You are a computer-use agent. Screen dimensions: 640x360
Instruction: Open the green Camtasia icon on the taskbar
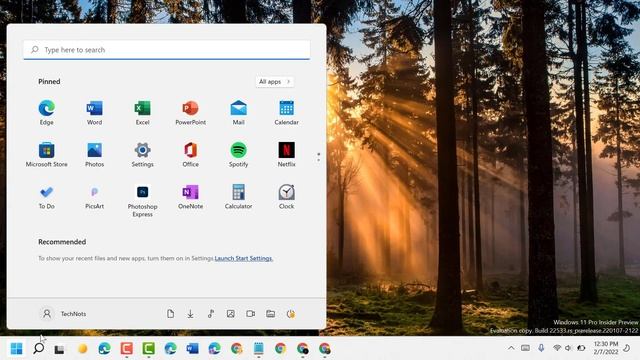click(149, 349)
